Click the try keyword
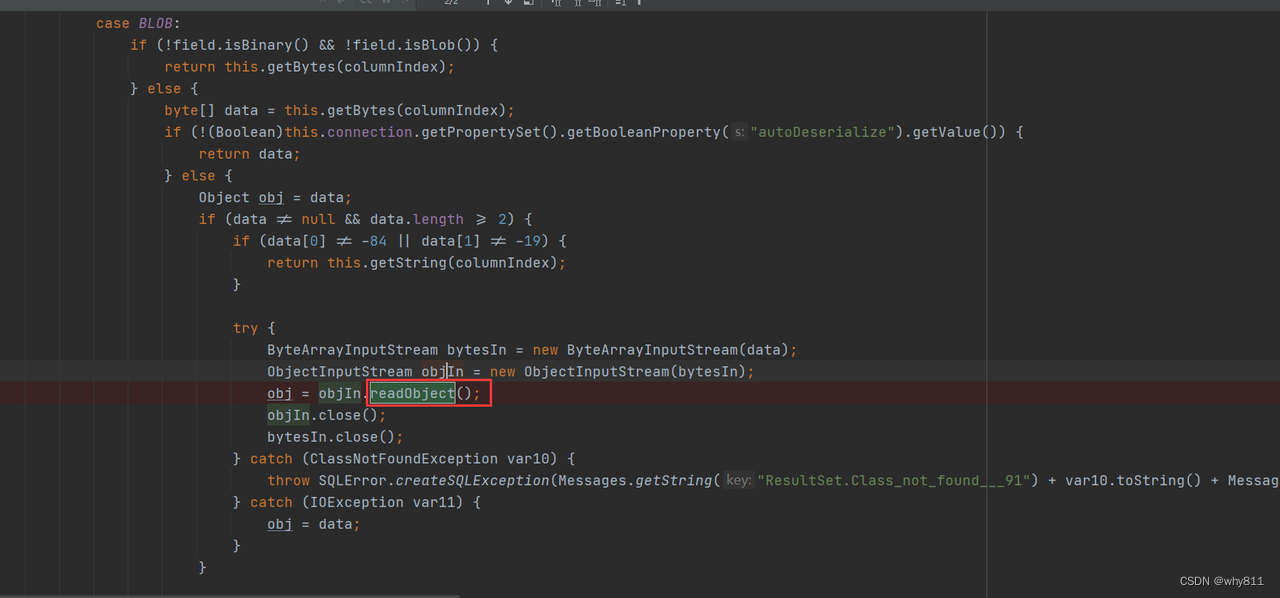The image size is (1280, 598). (x=246, y=328)
